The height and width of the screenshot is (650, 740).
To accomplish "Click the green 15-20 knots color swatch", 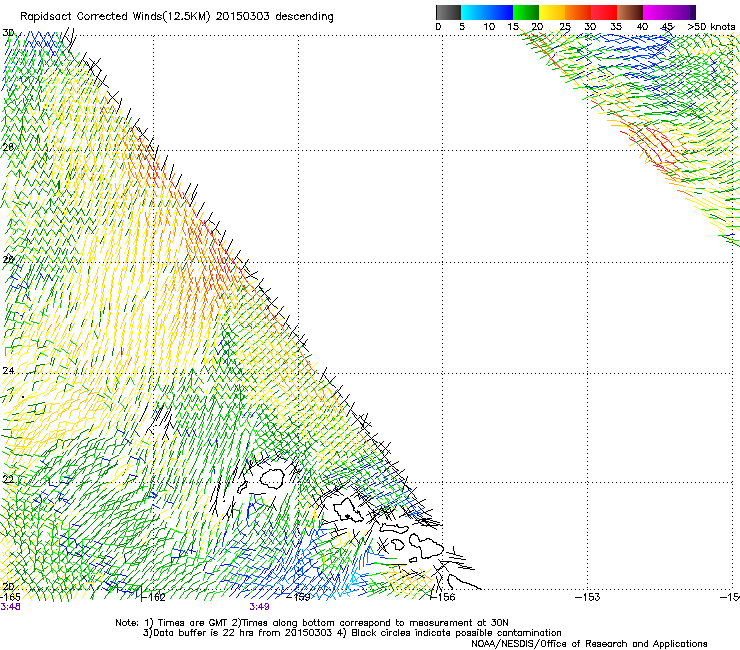I will pos(526,12).
